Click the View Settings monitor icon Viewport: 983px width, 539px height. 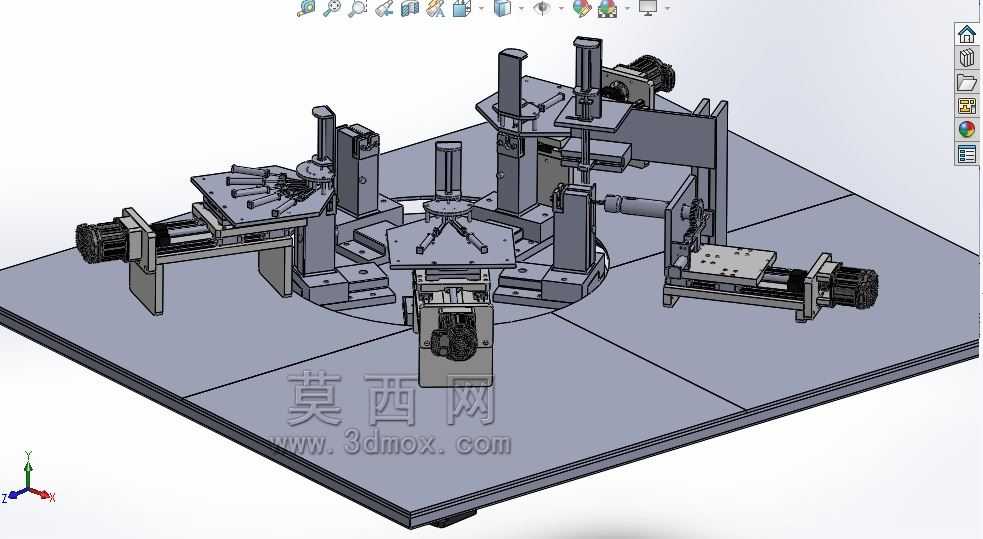pos(648,8)
